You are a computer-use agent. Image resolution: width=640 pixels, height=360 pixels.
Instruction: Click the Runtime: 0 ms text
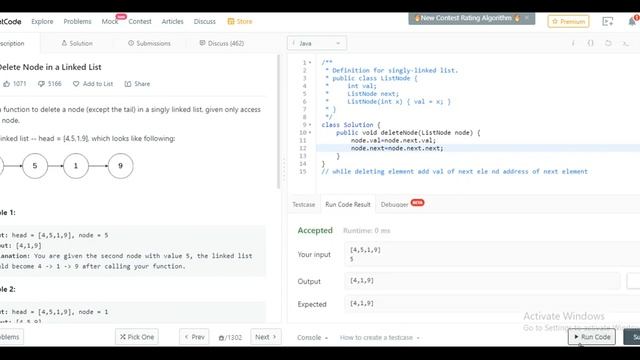pos(367,231)
